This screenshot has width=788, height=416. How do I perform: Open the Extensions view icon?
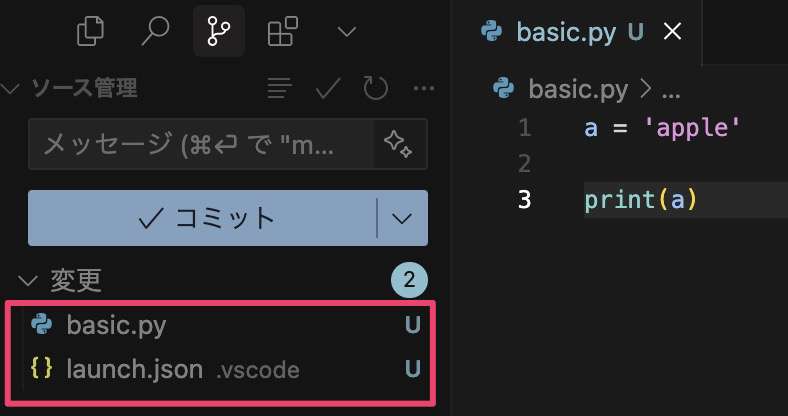[x=282, y=31]
